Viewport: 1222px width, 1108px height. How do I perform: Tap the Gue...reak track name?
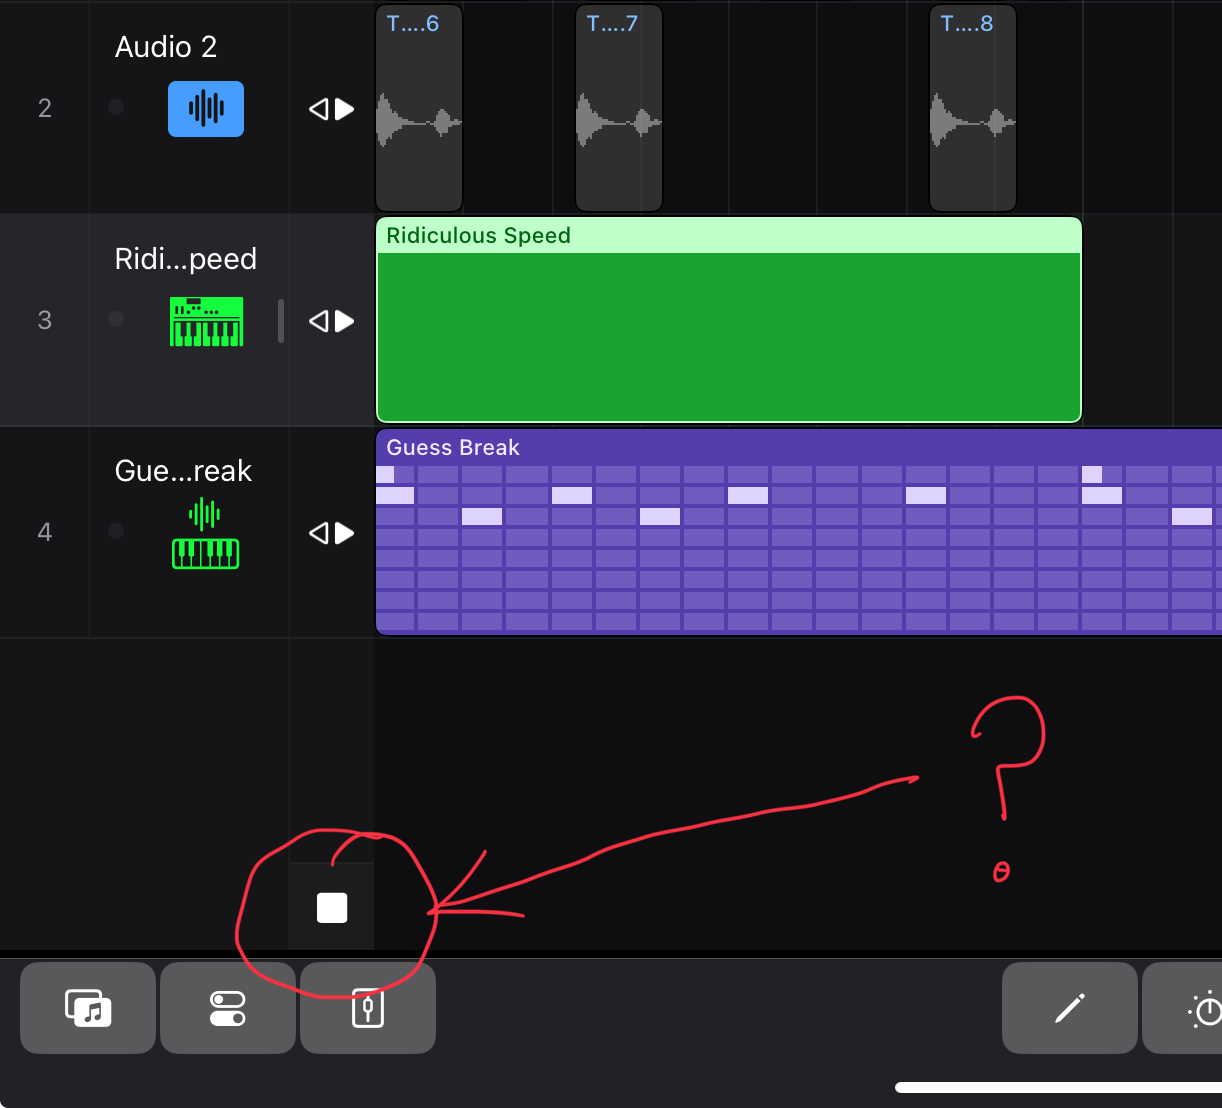(184, 471)
